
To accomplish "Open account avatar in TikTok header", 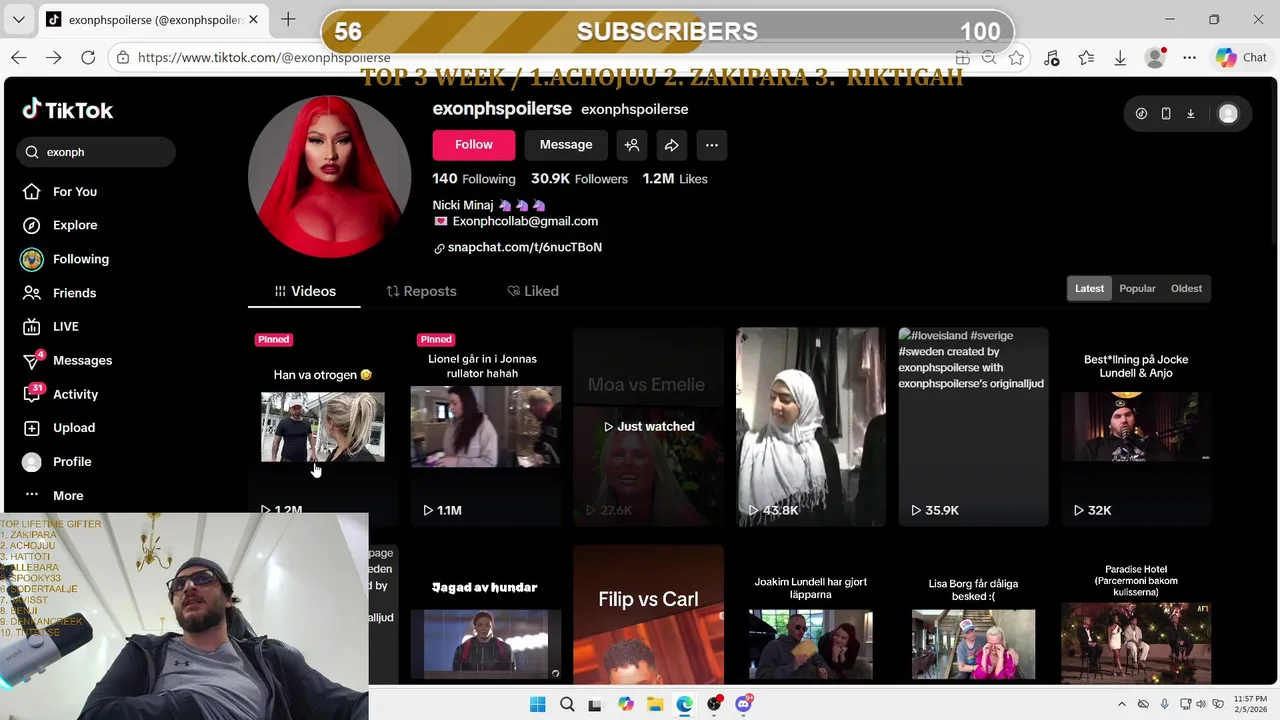I will click(x=1228, y=114).
